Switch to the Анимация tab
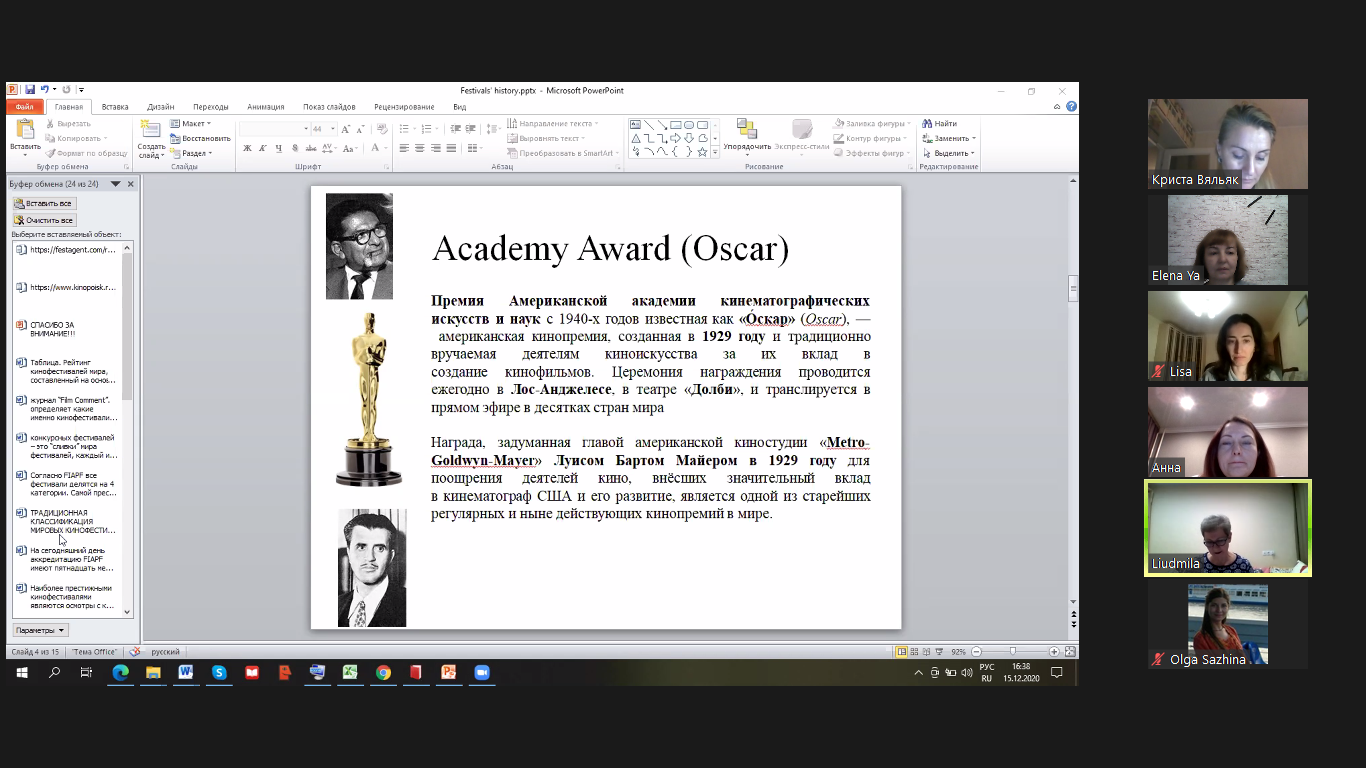 coord(265,107)
